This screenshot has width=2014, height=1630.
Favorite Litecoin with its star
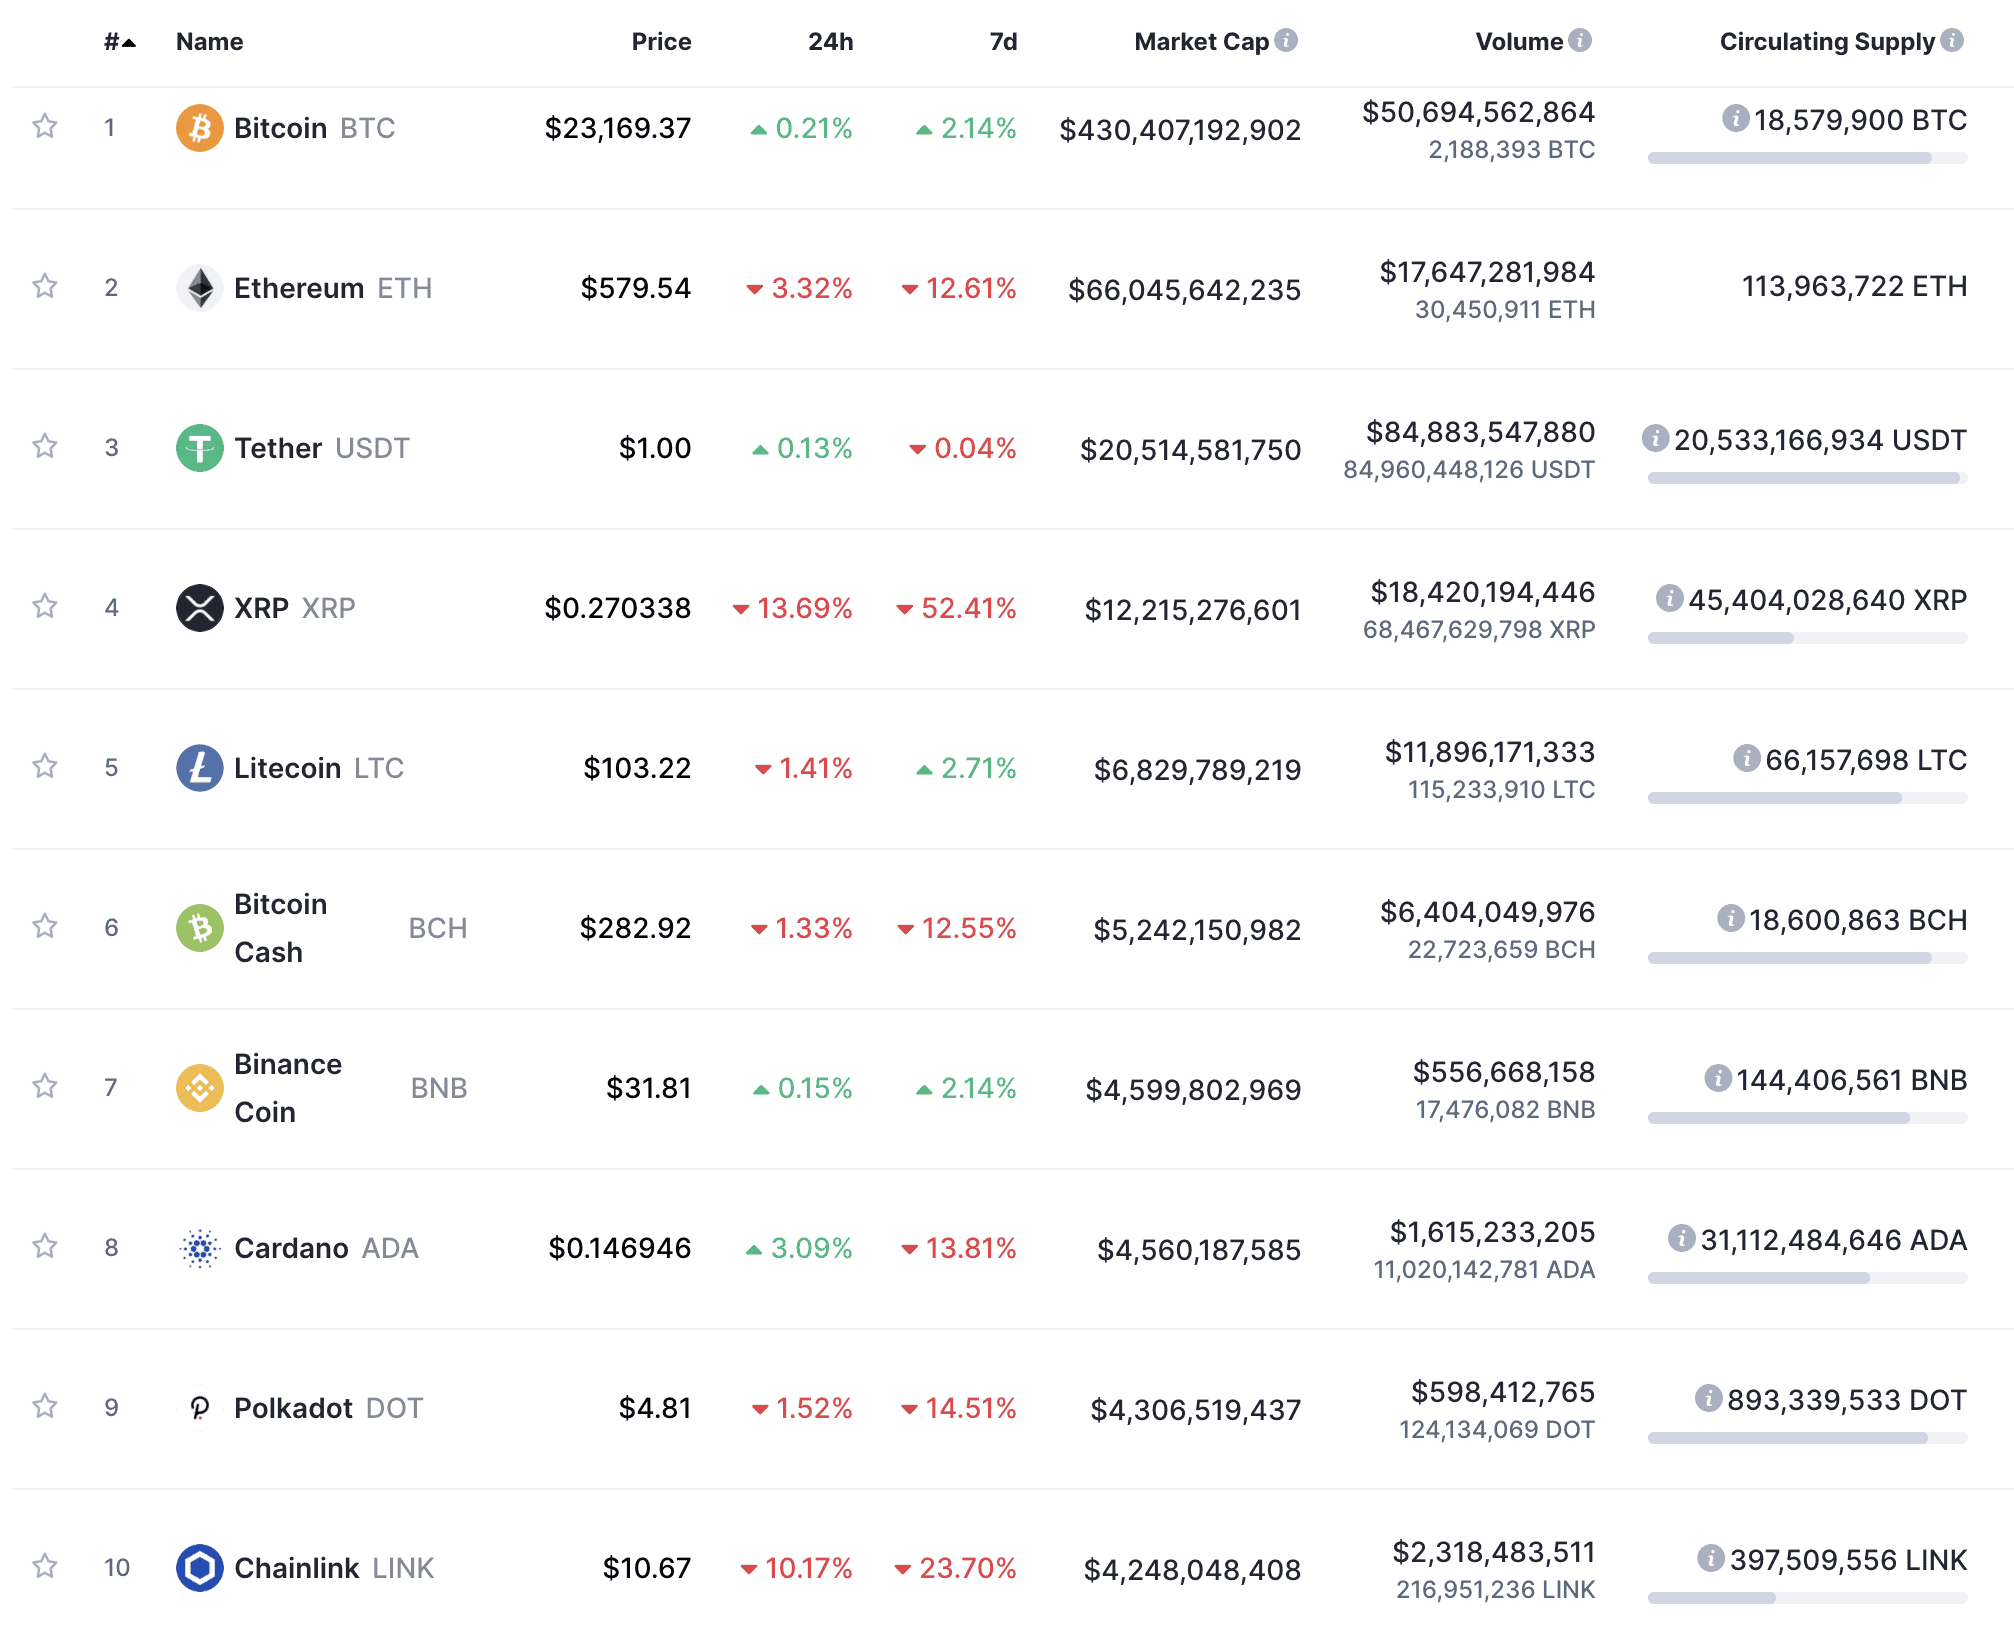(45, 766)
